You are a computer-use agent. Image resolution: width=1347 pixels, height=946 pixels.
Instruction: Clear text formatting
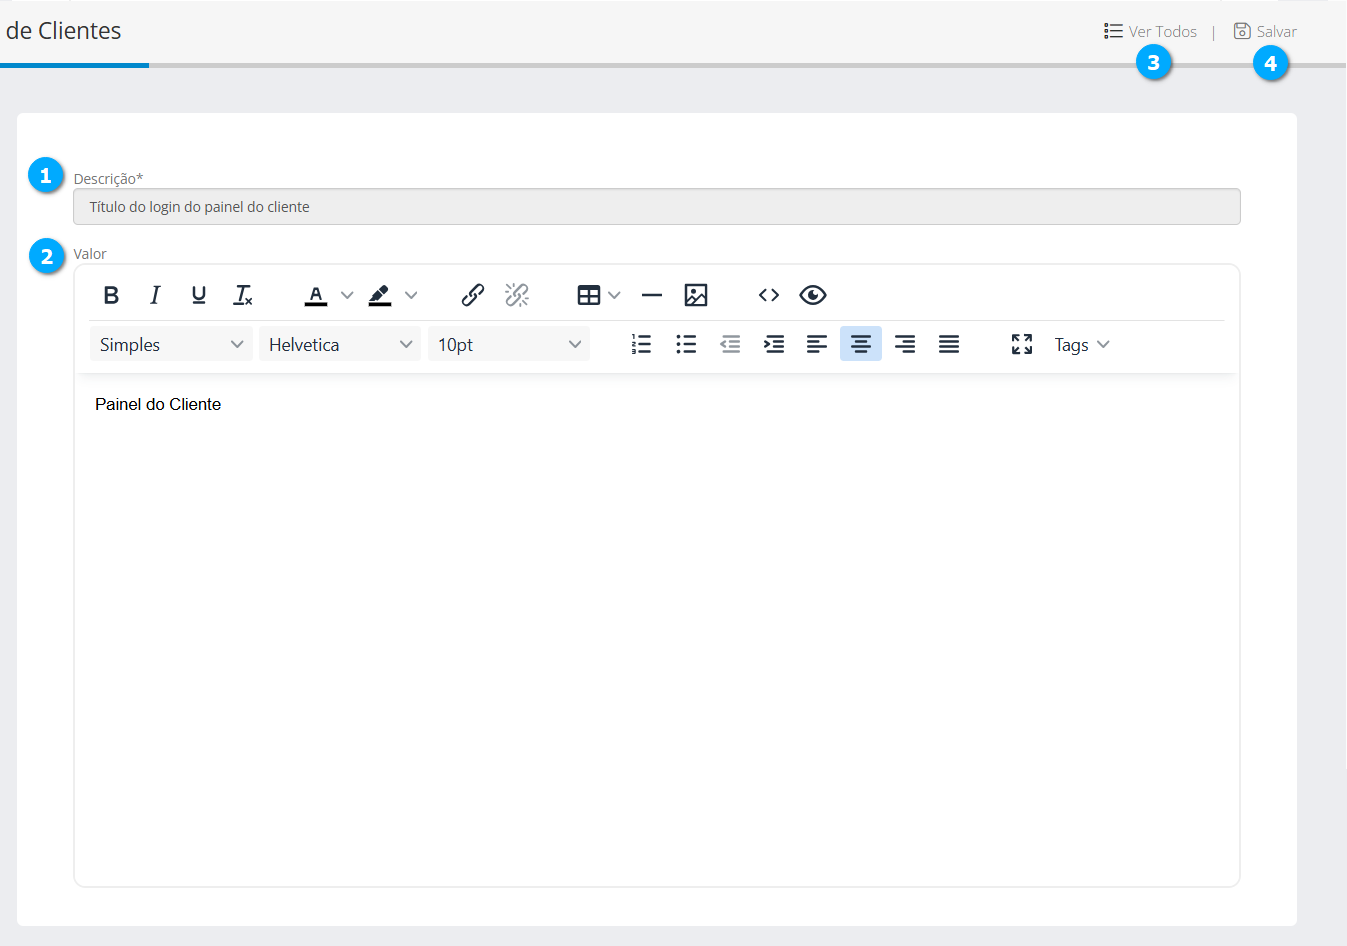pos(243,295)
